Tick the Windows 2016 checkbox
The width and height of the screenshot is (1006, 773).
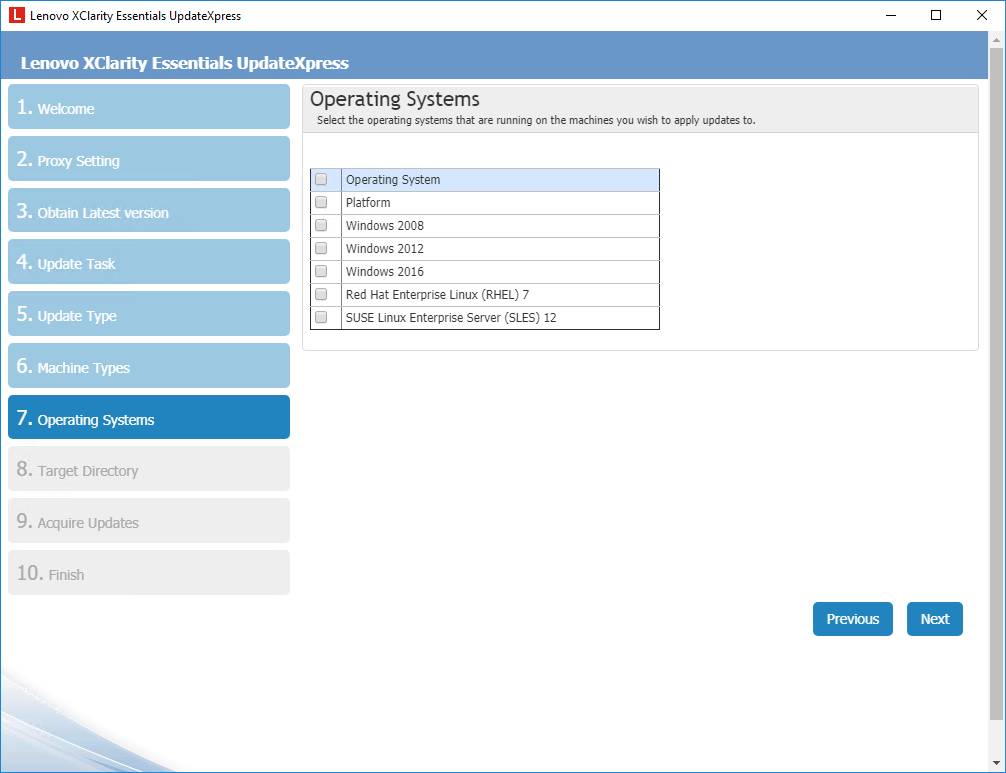321,271
